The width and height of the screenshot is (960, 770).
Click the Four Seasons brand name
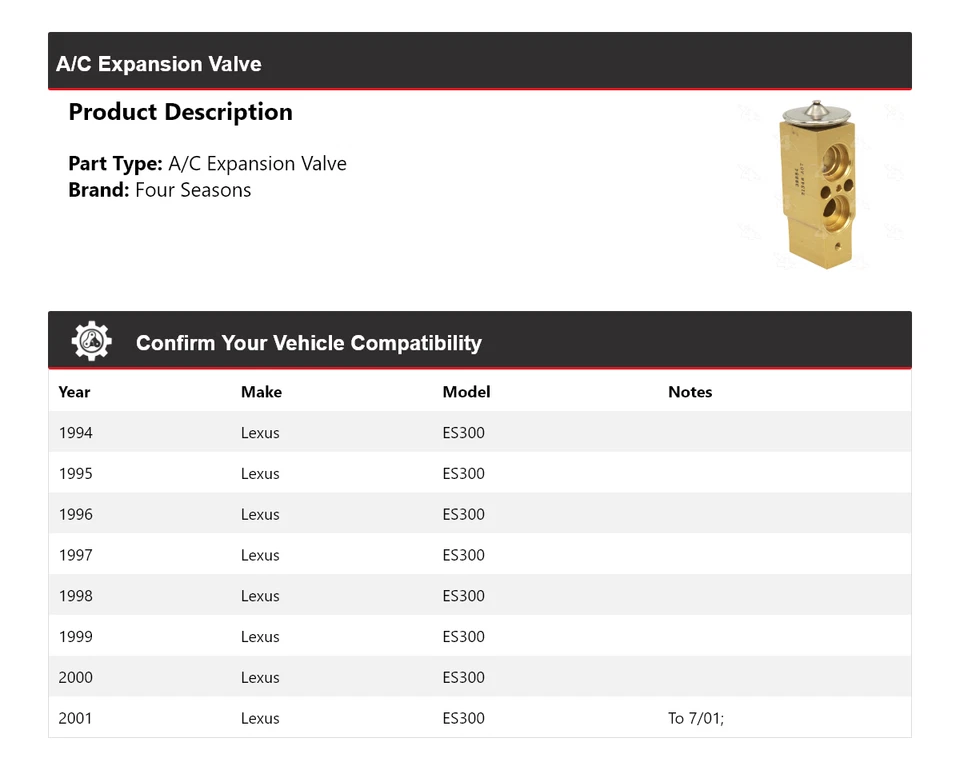192,190
